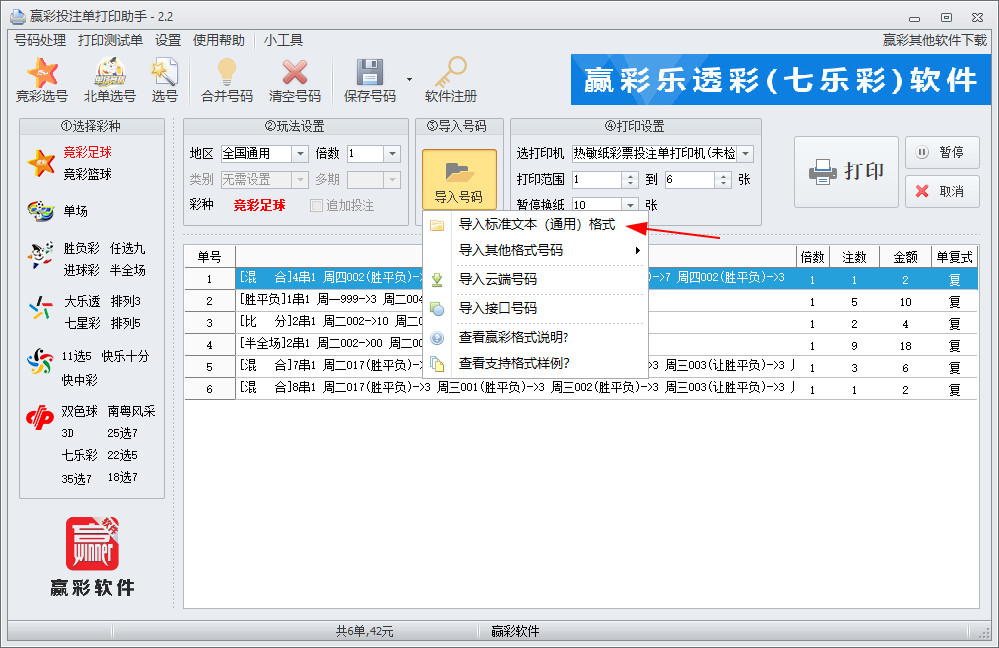This screenshot has width=999, height=648.
Task: Click the printer icon on 打印 button
Action: 823,171
